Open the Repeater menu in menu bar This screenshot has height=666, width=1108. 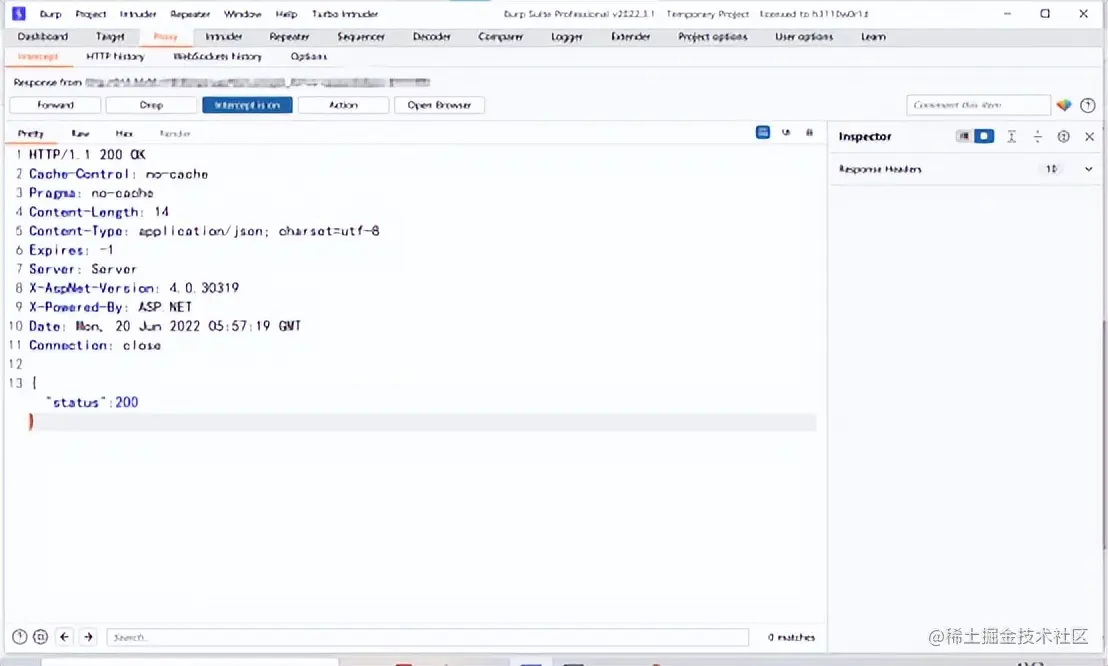(x=190, y=14)
